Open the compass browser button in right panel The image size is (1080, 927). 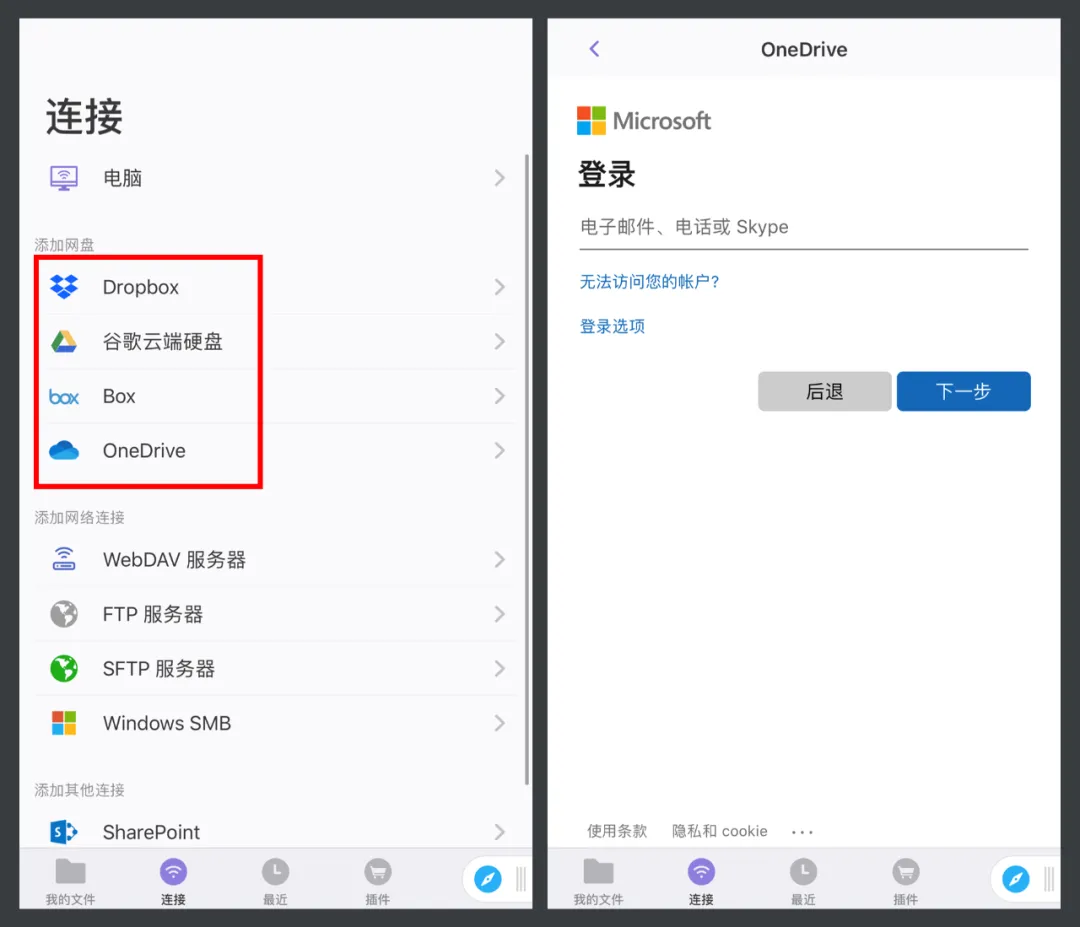tap(1016, 879)
